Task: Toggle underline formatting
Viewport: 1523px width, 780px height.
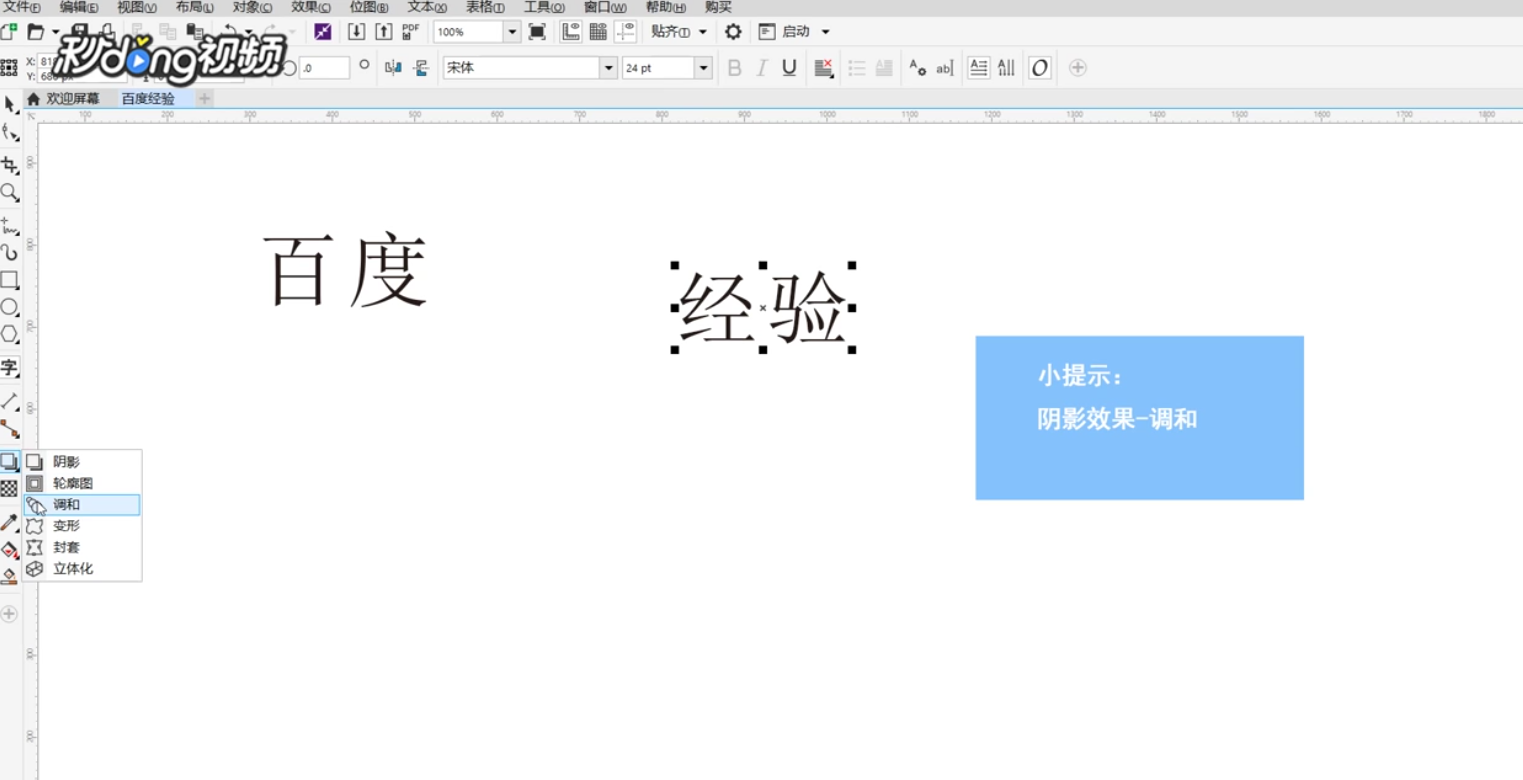Action: 789,68
